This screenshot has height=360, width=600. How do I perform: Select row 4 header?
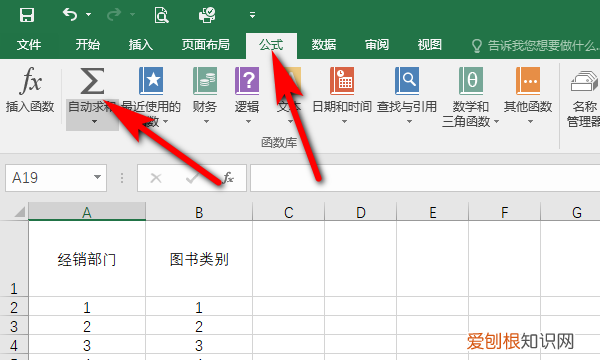(x=14, y=345)
